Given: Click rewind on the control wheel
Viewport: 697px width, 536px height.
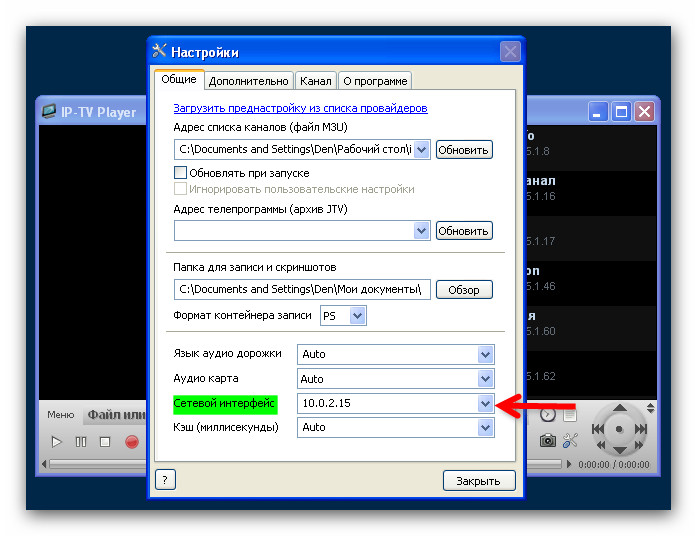Looking at the screenshot, I should point(601,444).
